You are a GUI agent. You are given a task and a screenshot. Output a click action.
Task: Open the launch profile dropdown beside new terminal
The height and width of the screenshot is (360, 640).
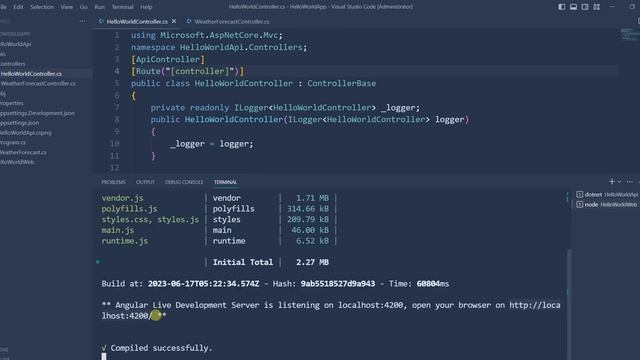coord(619,182)
